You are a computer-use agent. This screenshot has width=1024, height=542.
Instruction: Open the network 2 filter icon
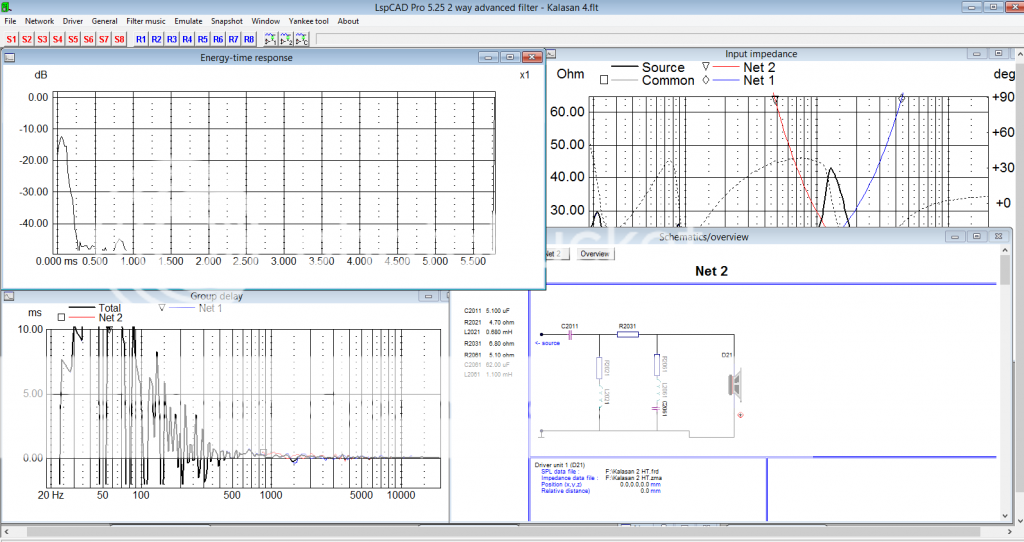click(x=286, y=39)
